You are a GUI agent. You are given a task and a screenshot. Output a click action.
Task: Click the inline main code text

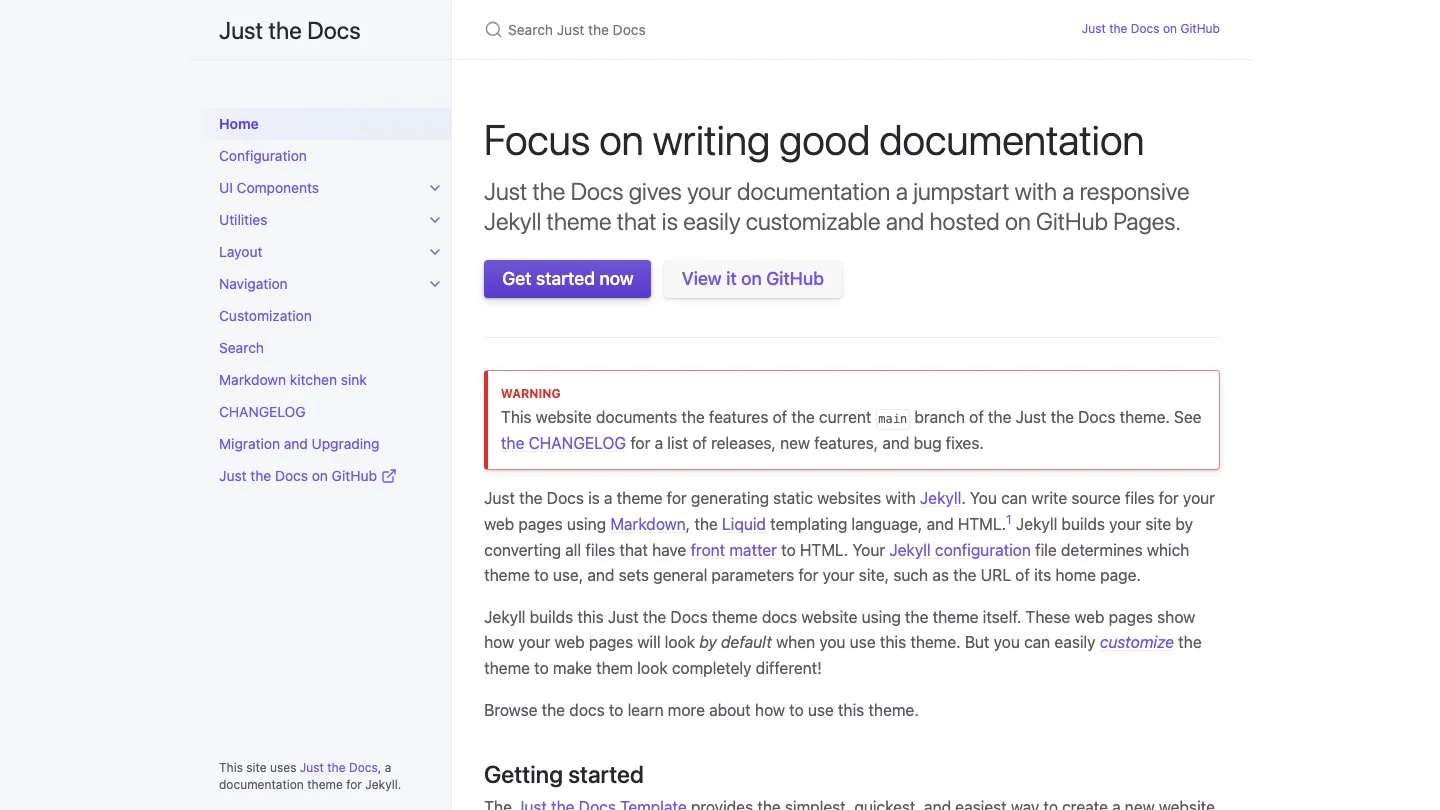click(x=892, y=418)
